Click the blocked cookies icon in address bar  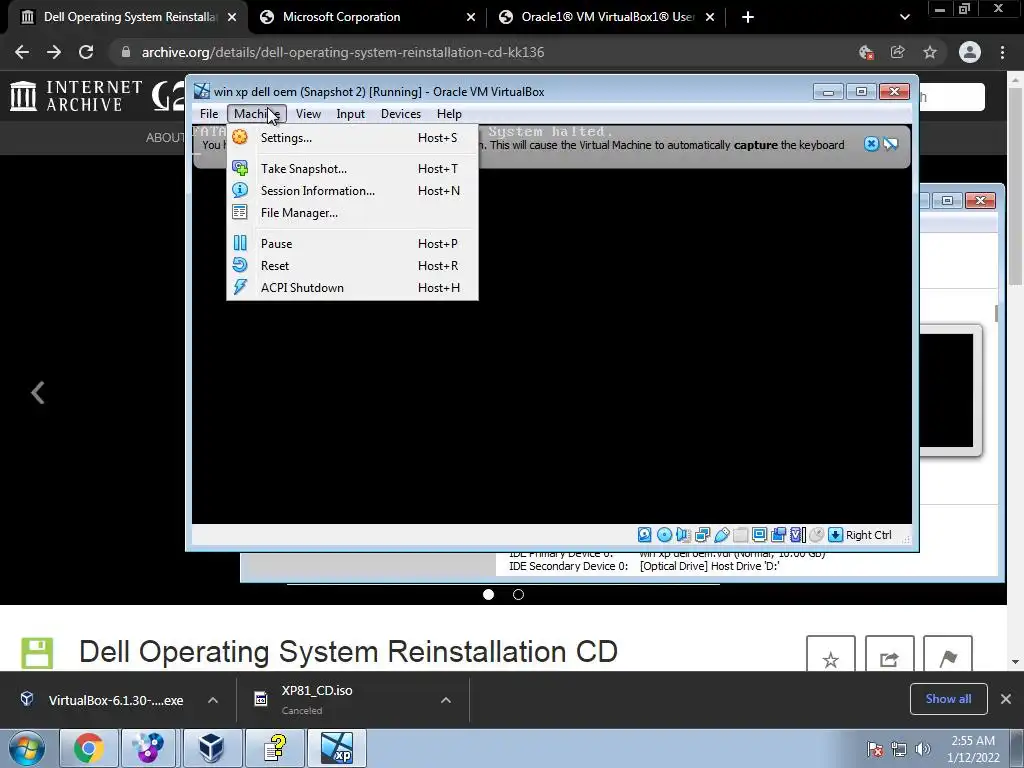coord(866,52)
